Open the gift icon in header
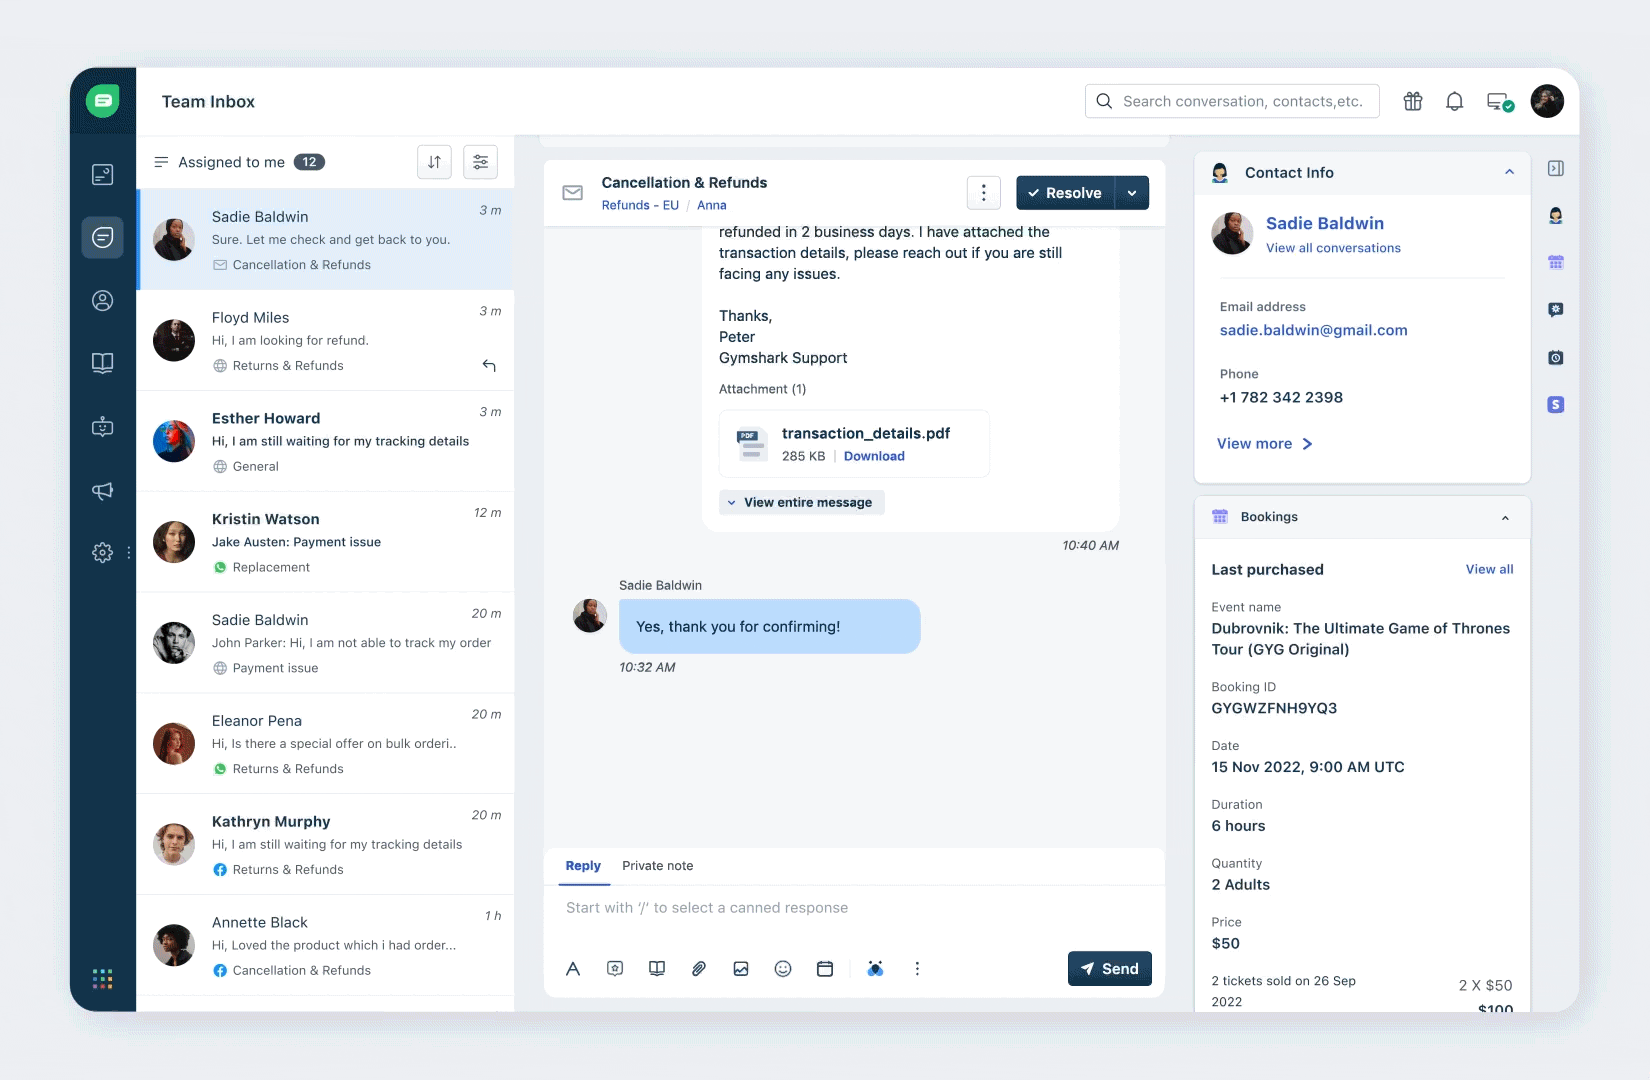Screen dimensions: 1650x1080 coord(1412,101)
